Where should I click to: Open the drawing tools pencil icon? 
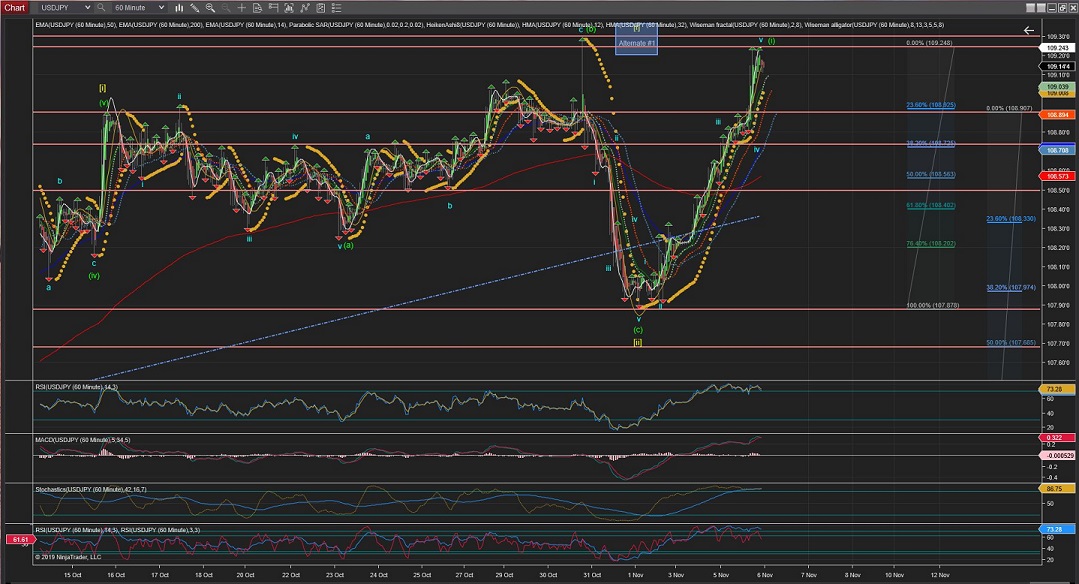(x=195, y=8)
